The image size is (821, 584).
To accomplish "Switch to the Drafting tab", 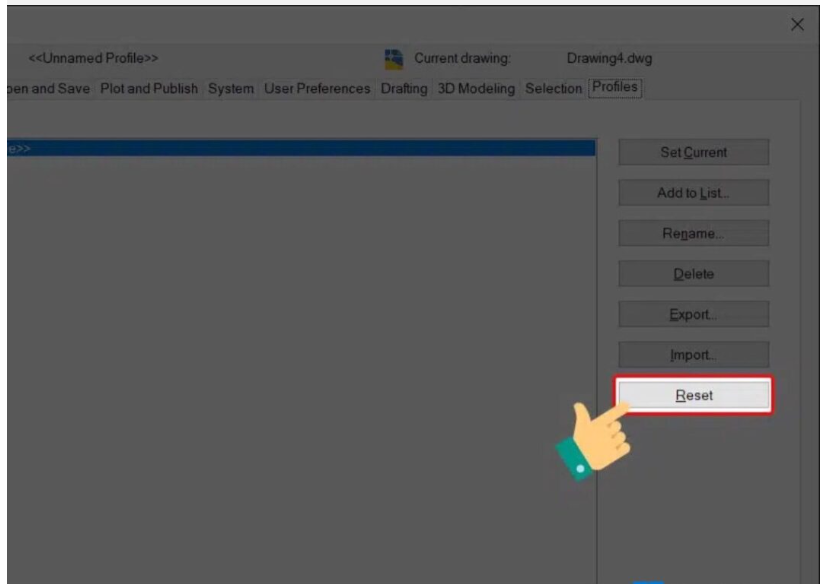I will [403, 89].
